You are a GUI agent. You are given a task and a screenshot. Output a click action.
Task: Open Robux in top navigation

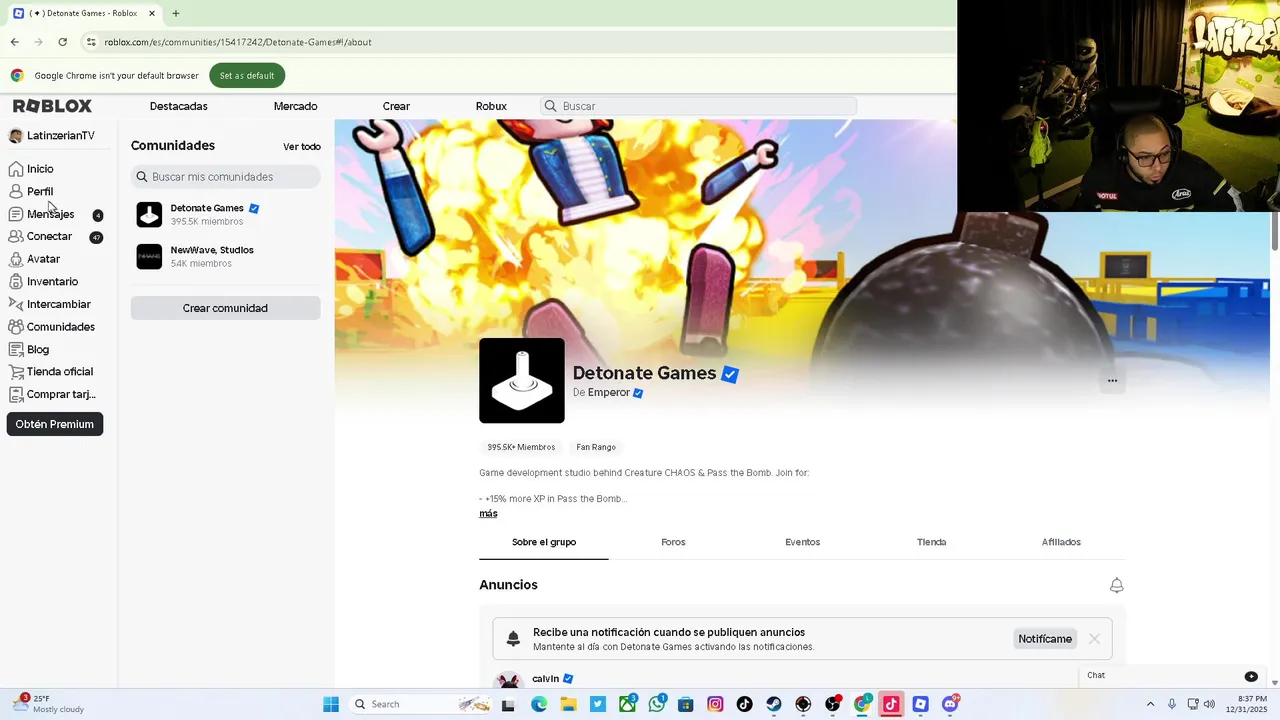[x=491, y=106]
